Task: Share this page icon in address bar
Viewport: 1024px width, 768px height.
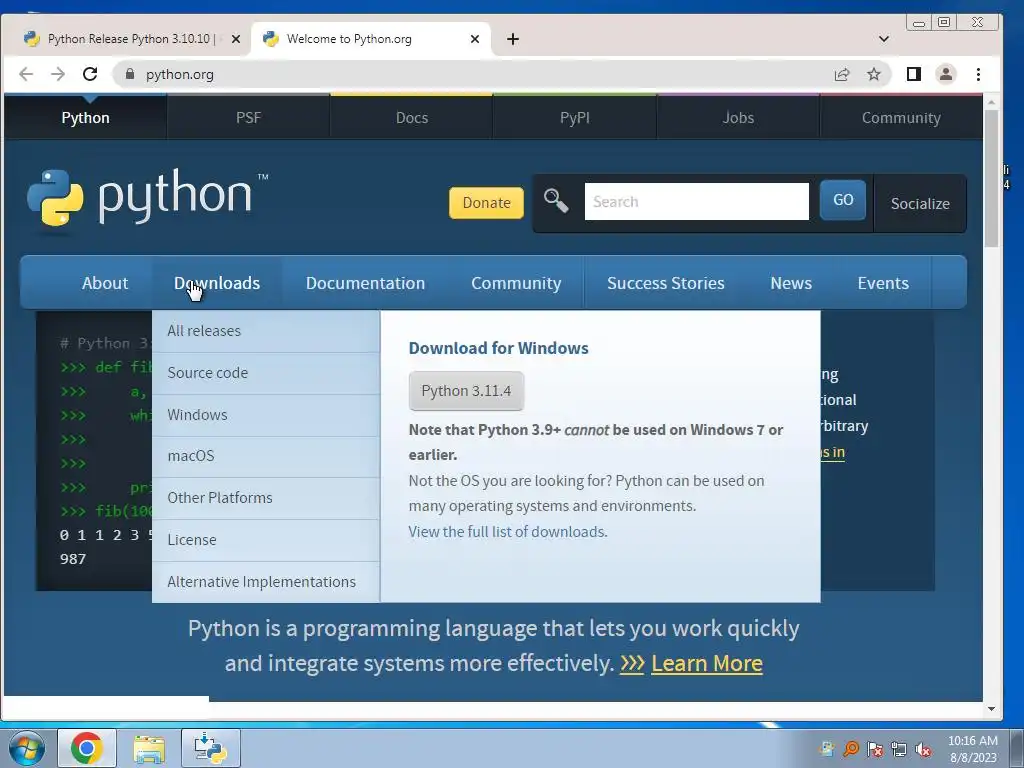Action: [x=842, y=74]
